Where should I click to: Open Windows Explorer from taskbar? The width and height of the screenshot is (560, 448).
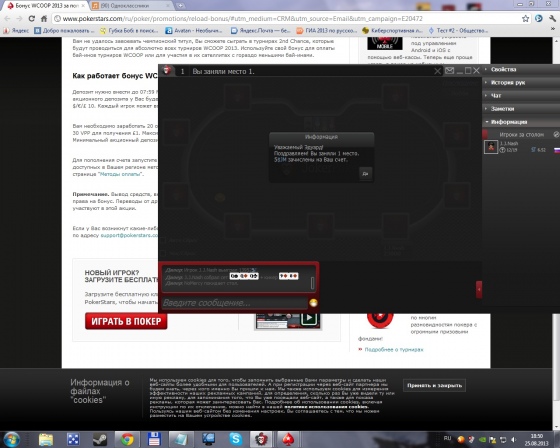pos(46,439)
